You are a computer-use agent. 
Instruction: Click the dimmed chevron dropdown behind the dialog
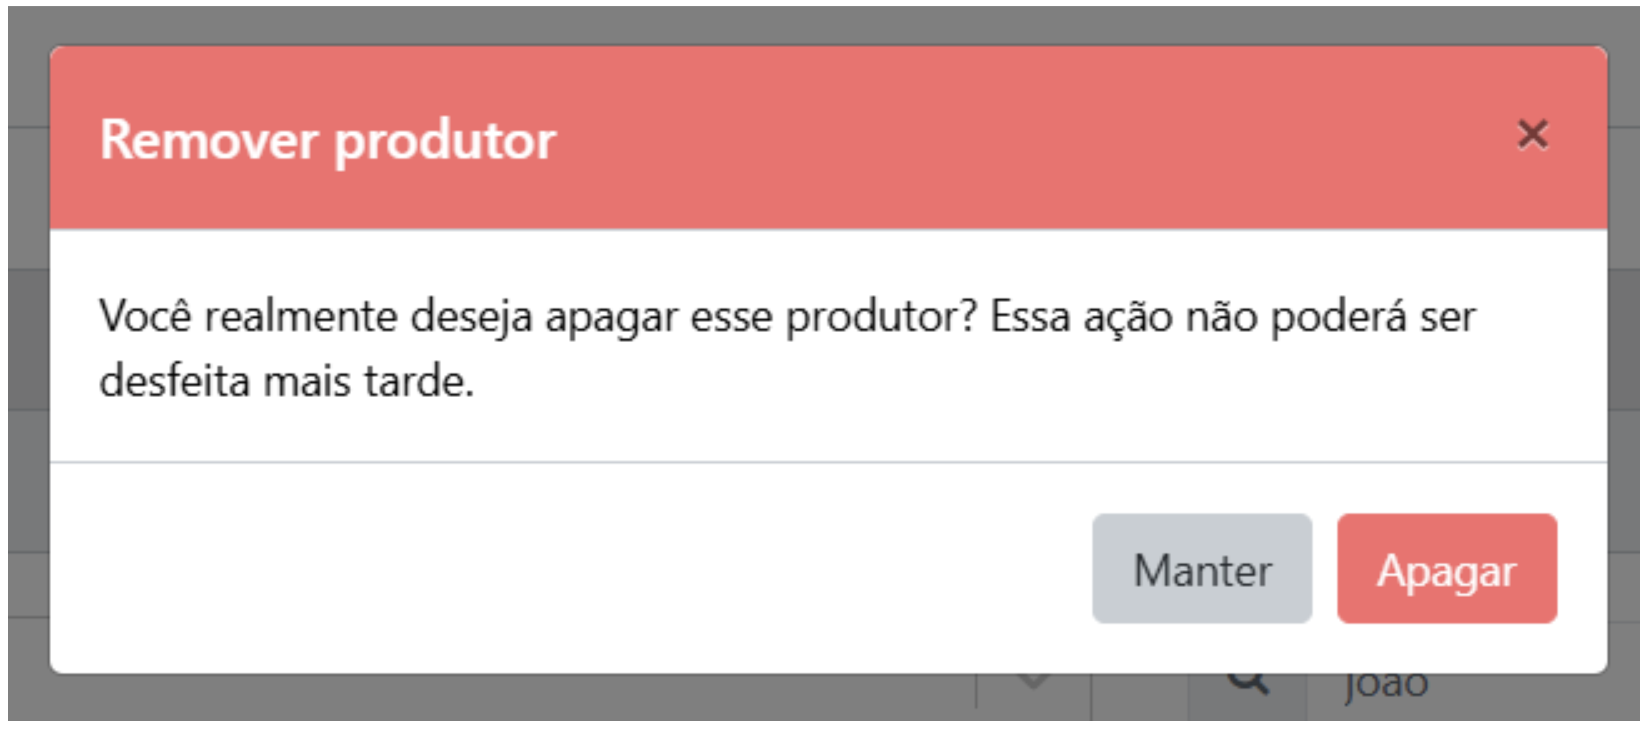point(1033,682)
